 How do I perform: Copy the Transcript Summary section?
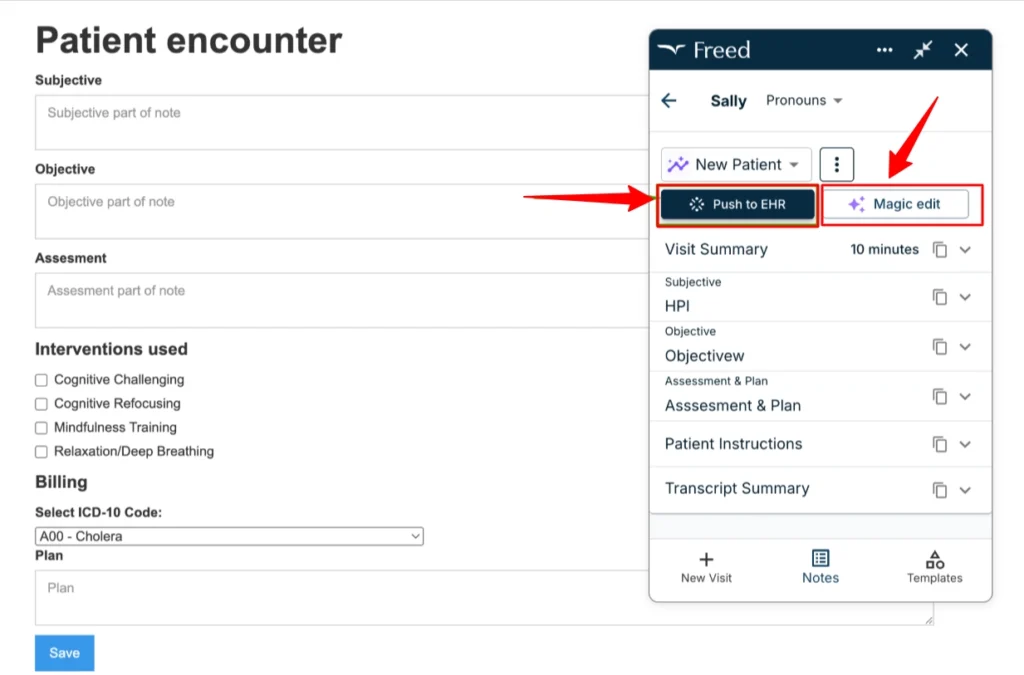940,490
